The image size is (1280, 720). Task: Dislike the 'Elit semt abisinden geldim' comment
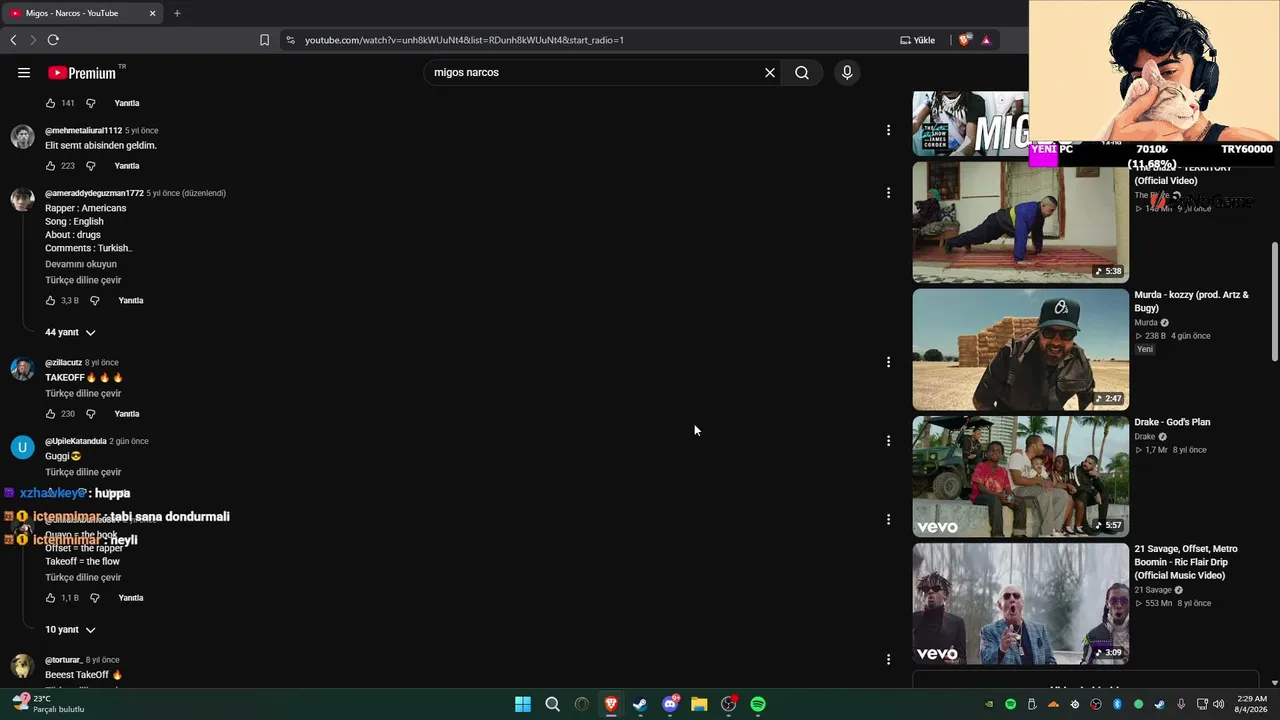pos(90,166)
